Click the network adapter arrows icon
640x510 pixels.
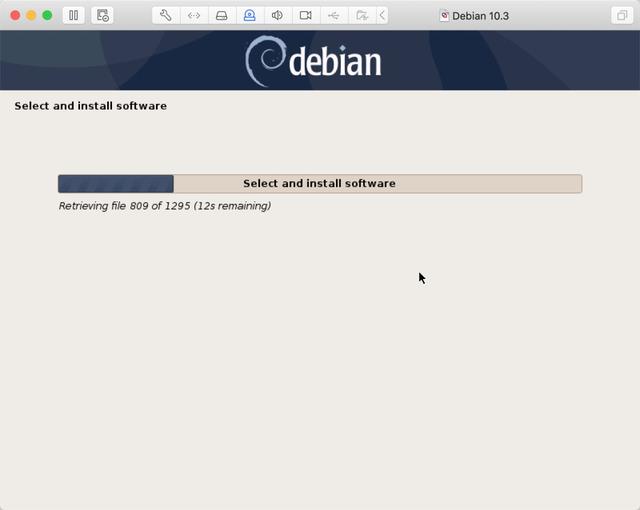(x=194, y=16)
